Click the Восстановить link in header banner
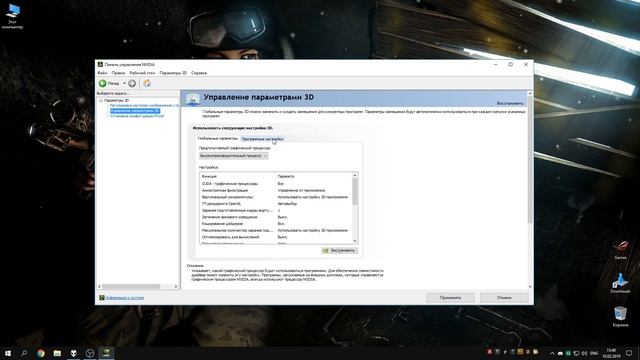This screenshot has height=360, width=640. [x=510, y=103]
